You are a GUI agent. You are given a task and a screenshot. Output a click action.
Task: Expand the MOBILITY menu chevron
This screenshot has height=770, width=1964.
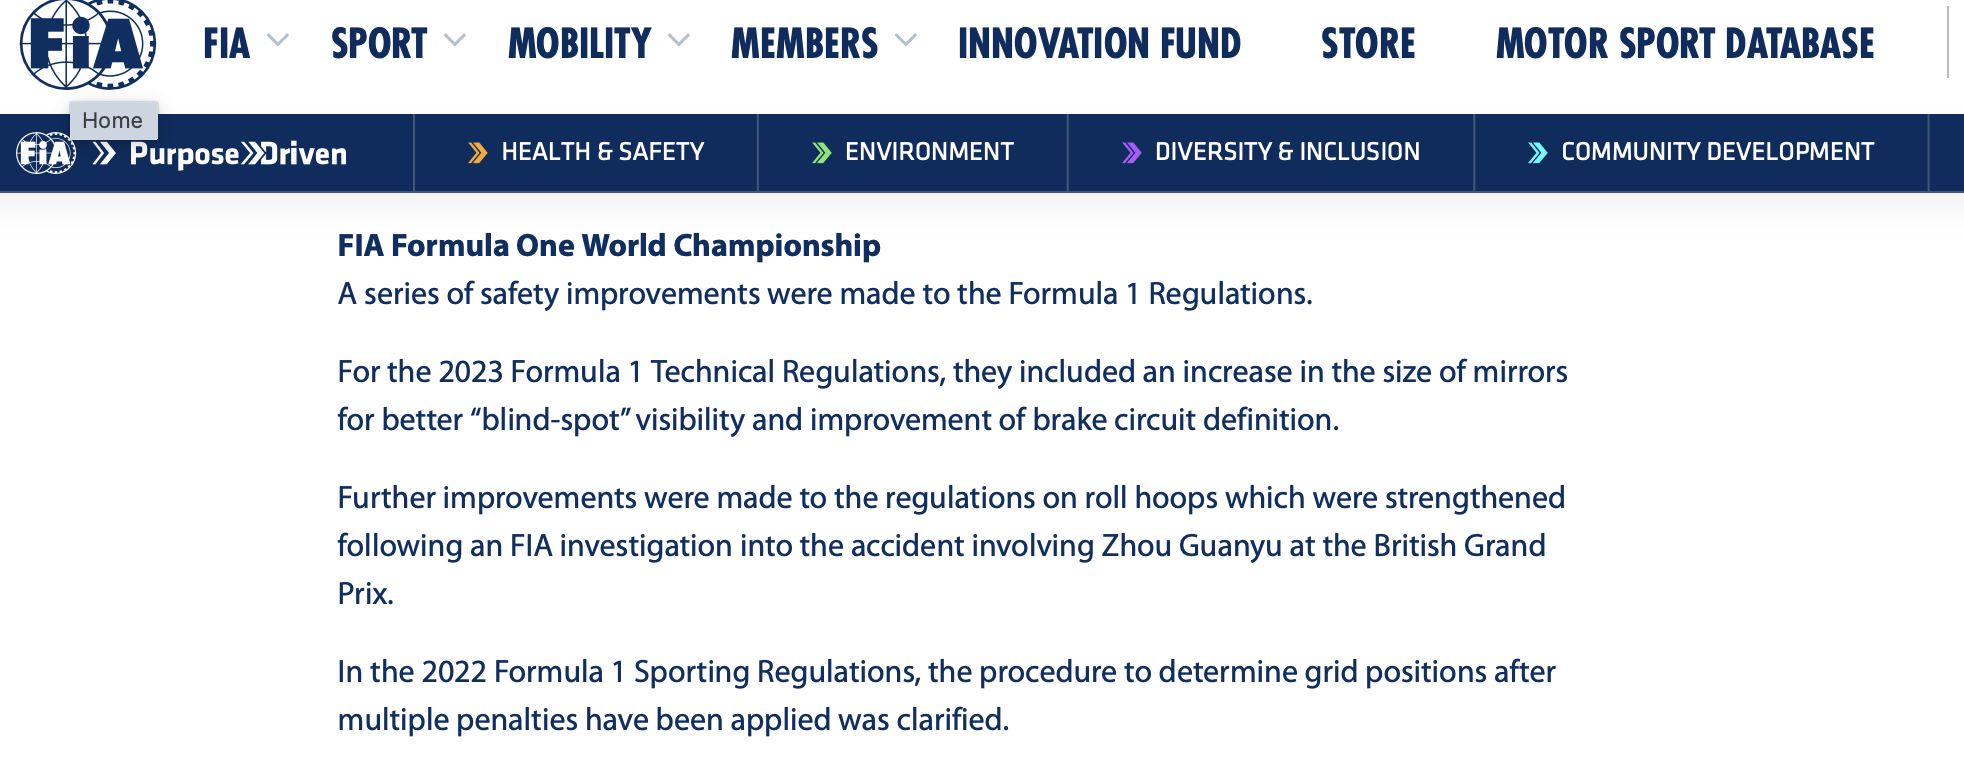click(679, 41)
